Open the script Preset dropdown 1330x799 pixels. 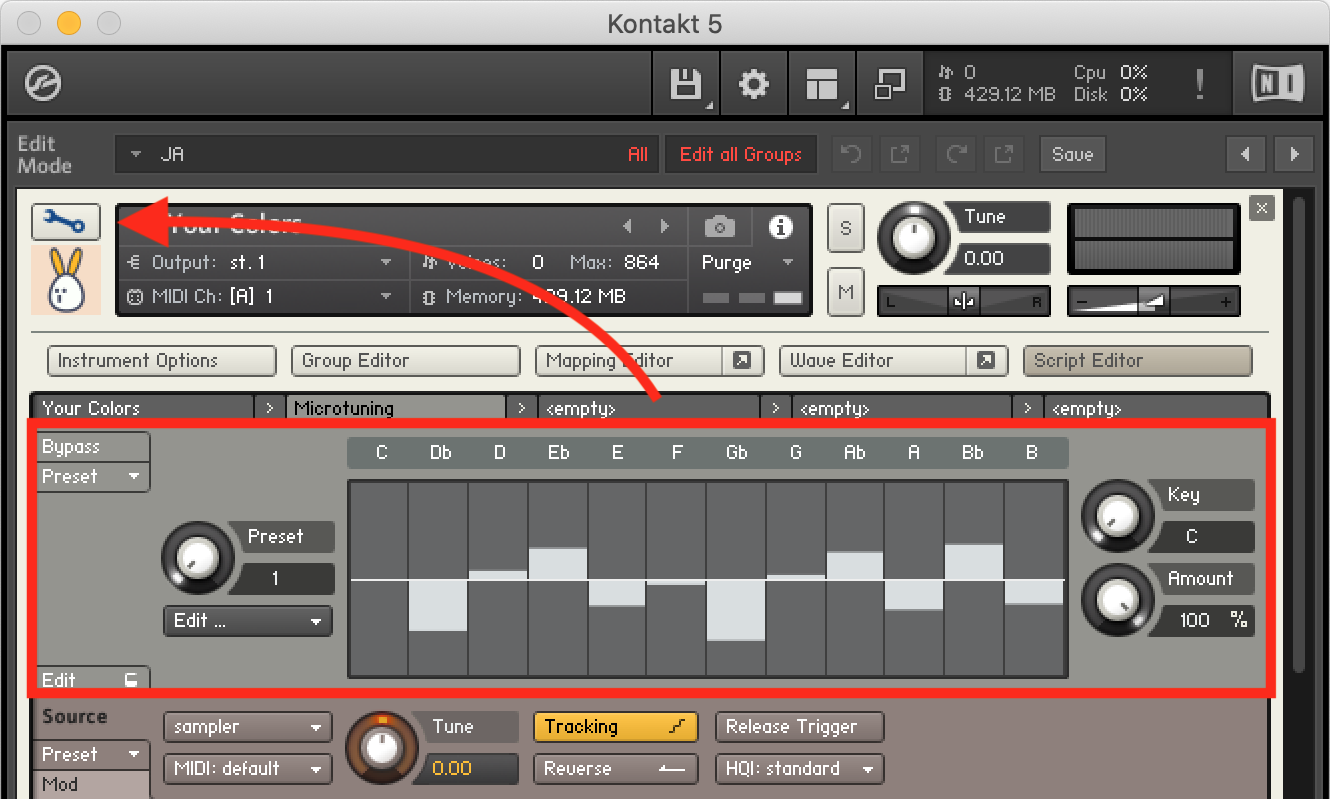pyautogui.click(x=93, y=477)
